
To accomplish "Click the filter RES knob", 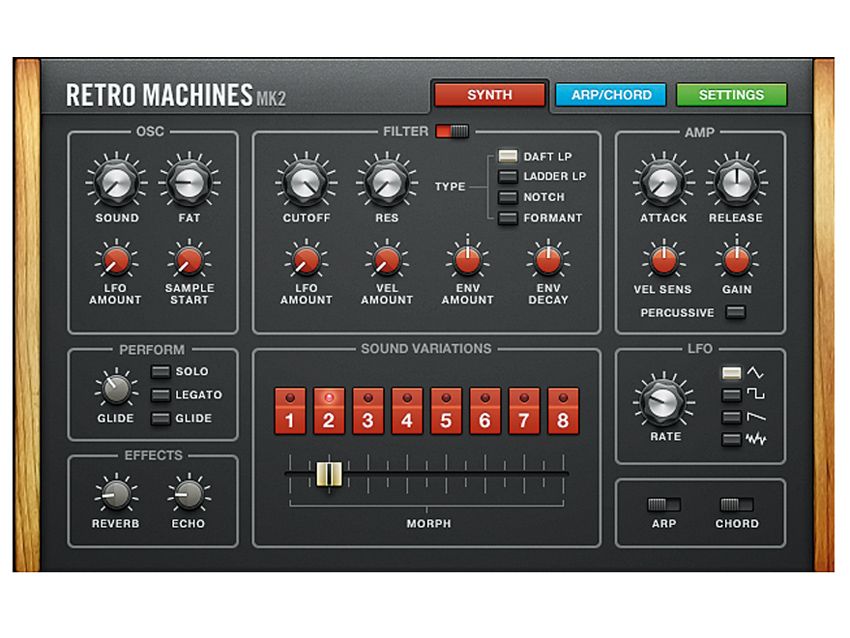I will coord(387,183).
